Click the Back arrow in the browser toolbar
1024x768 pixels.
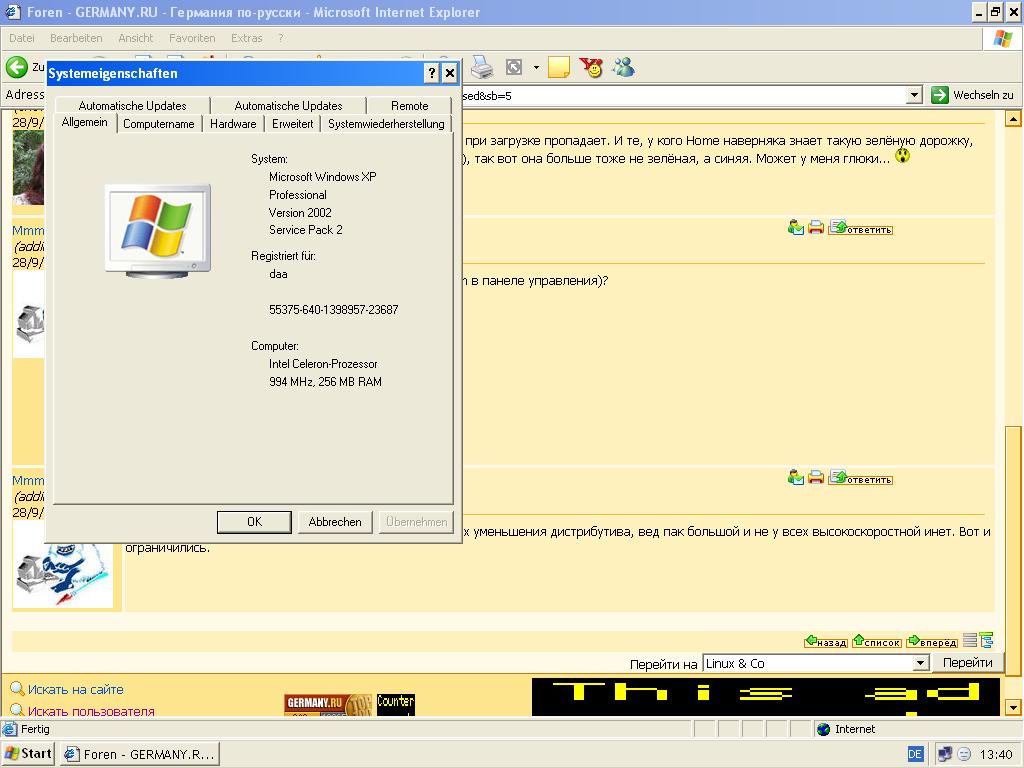pyautogui.click(x=17, y=67)
